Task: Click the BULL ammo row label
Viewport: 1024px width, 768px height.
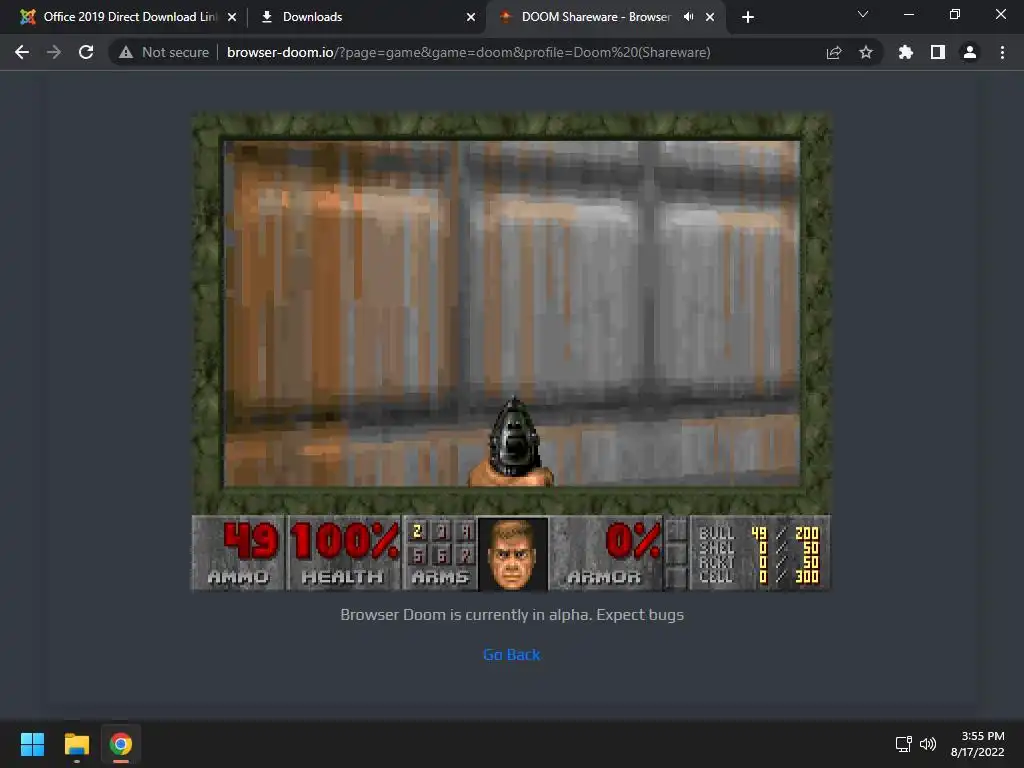Action: coord(716,533)
